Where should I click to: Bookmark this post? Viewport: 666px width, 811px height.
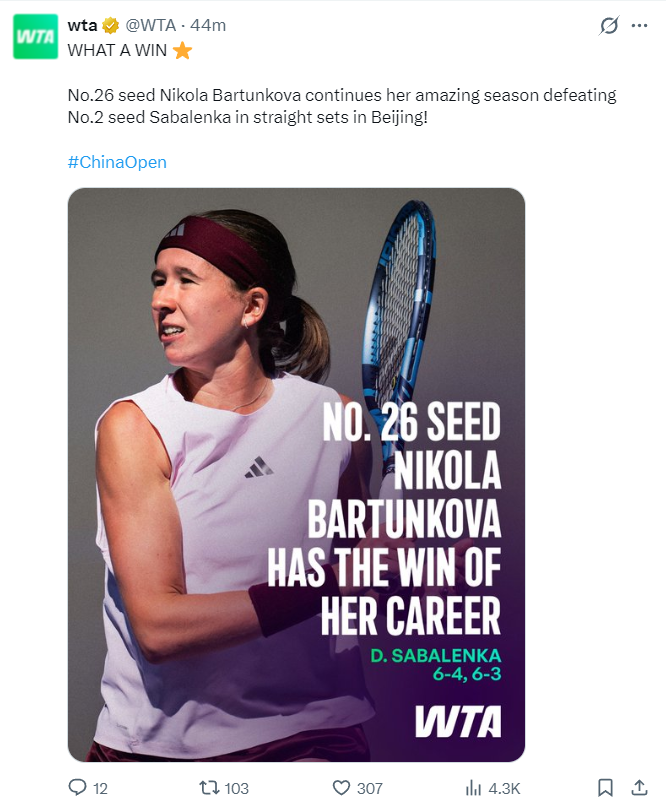606,788
